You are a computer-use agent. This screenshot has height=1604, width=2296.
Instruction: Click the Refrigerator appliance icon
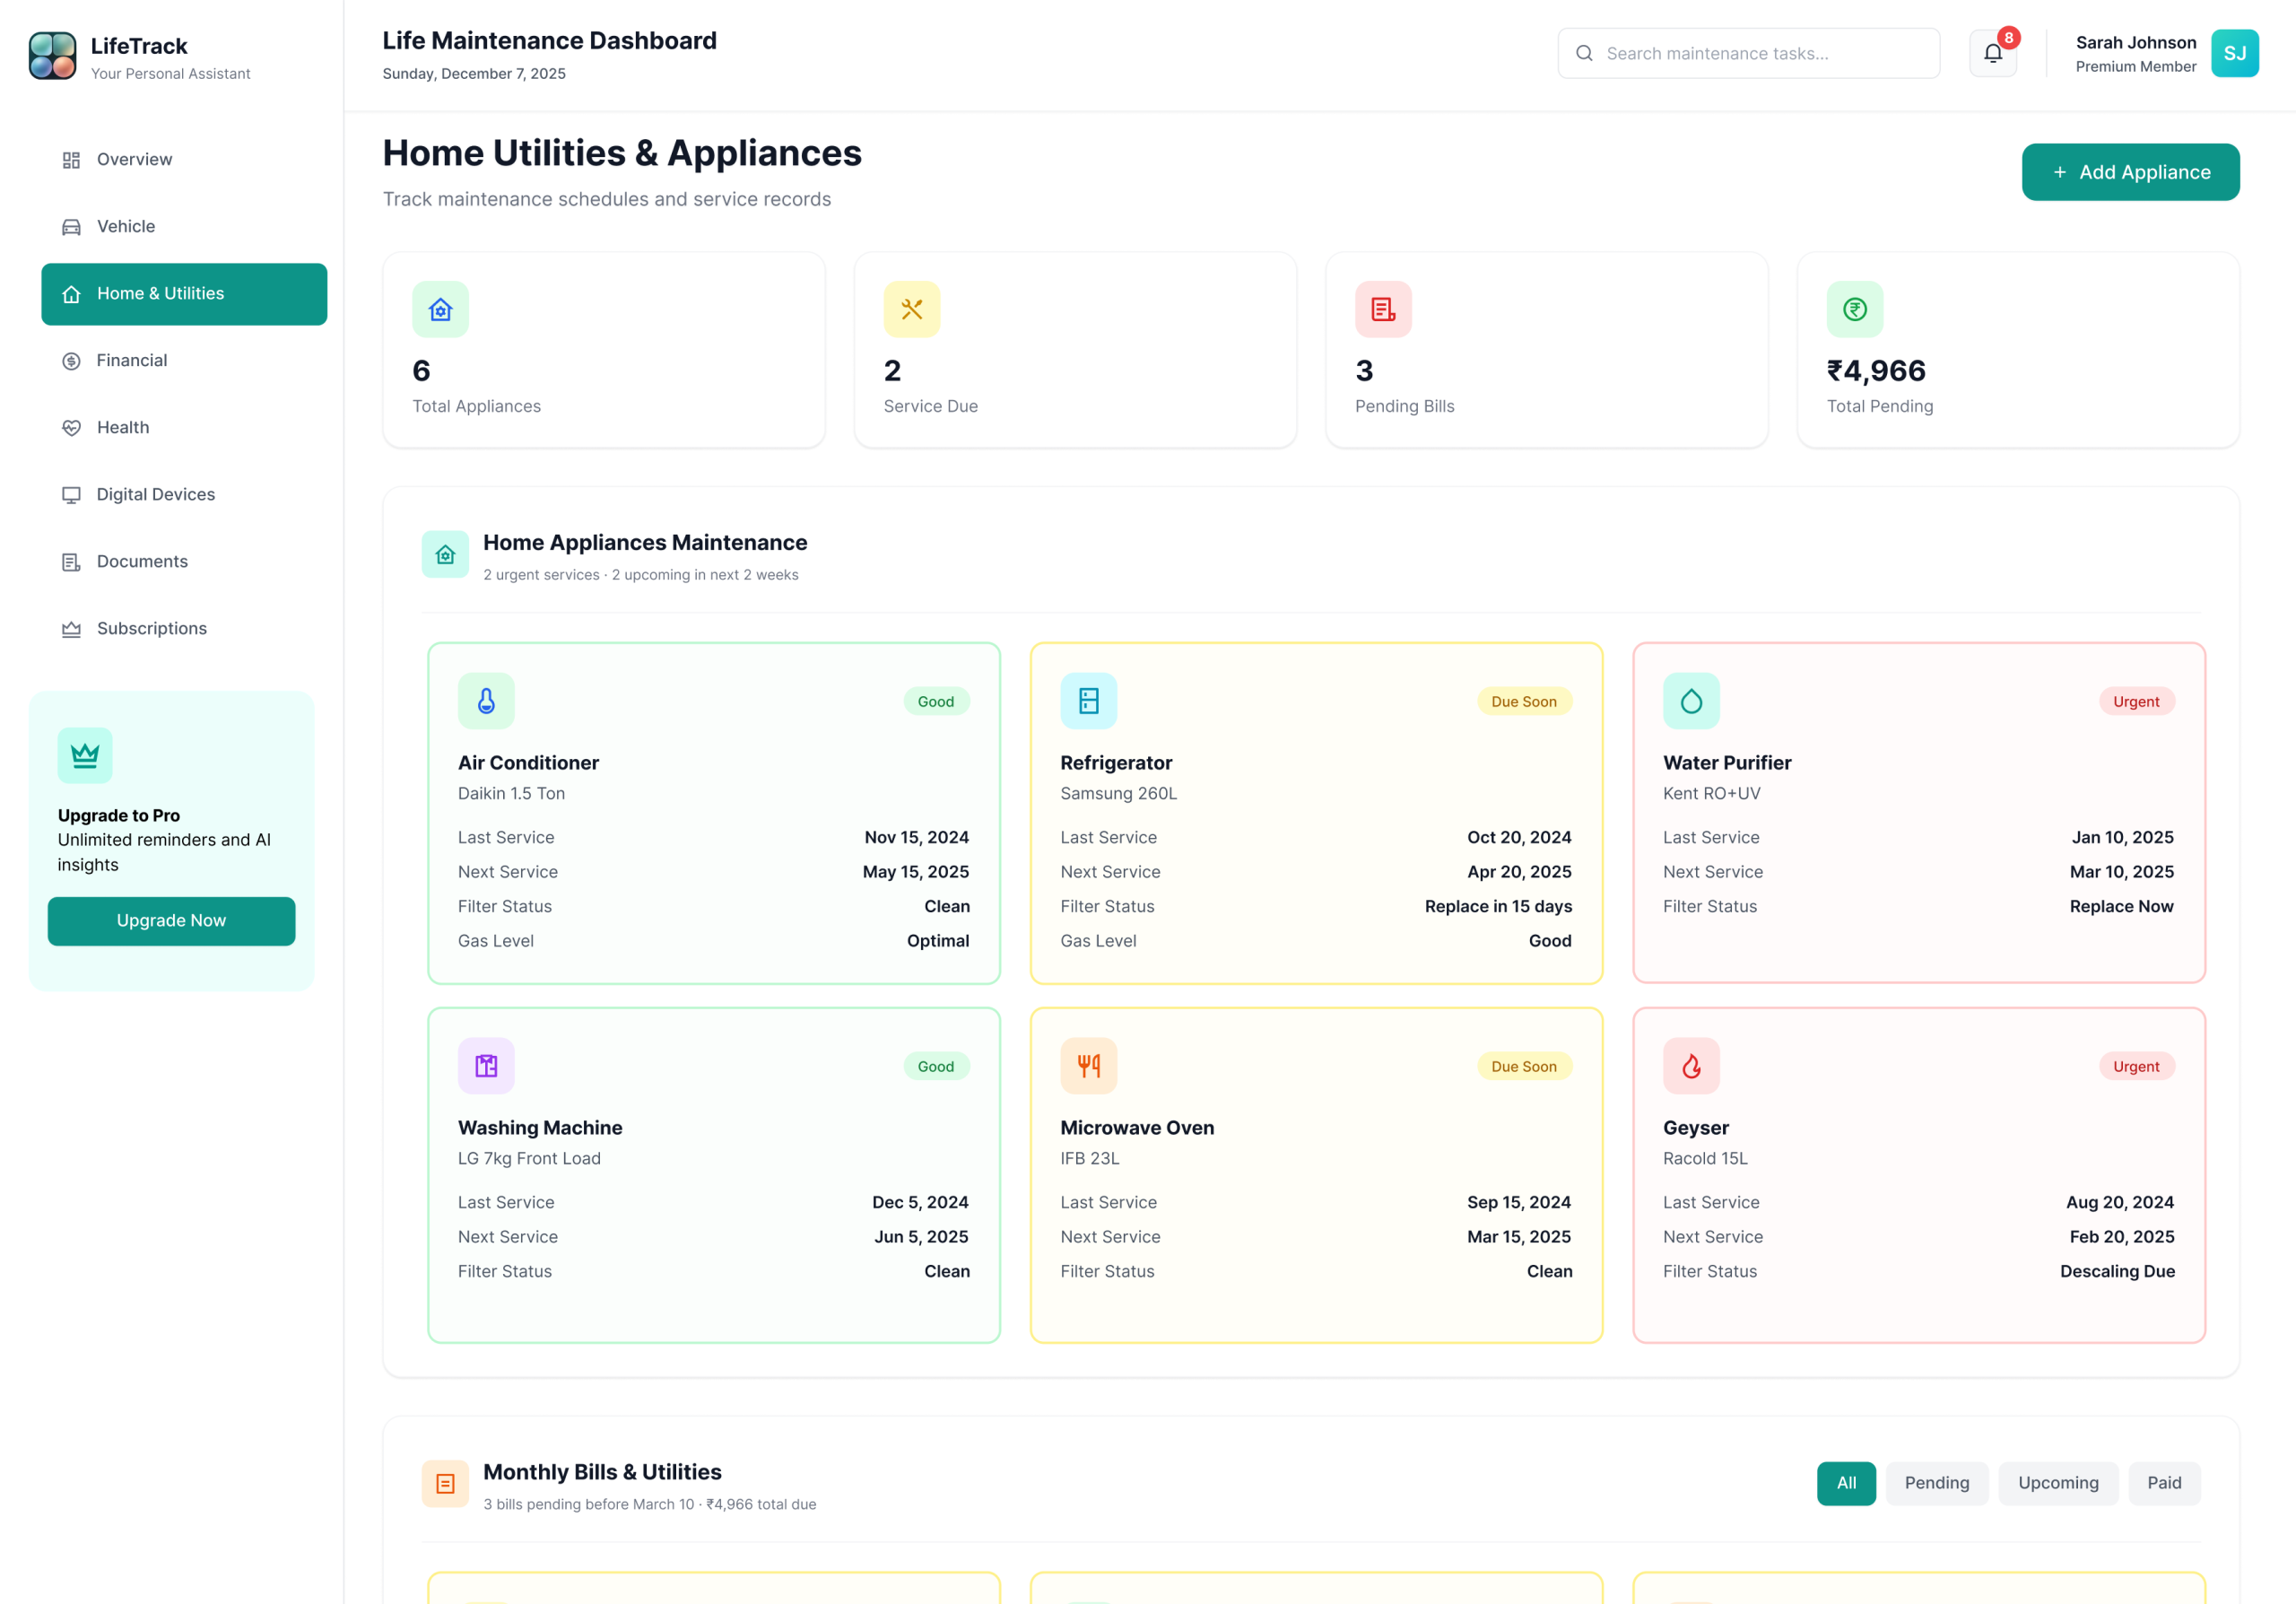click(x=1089, y=700)
